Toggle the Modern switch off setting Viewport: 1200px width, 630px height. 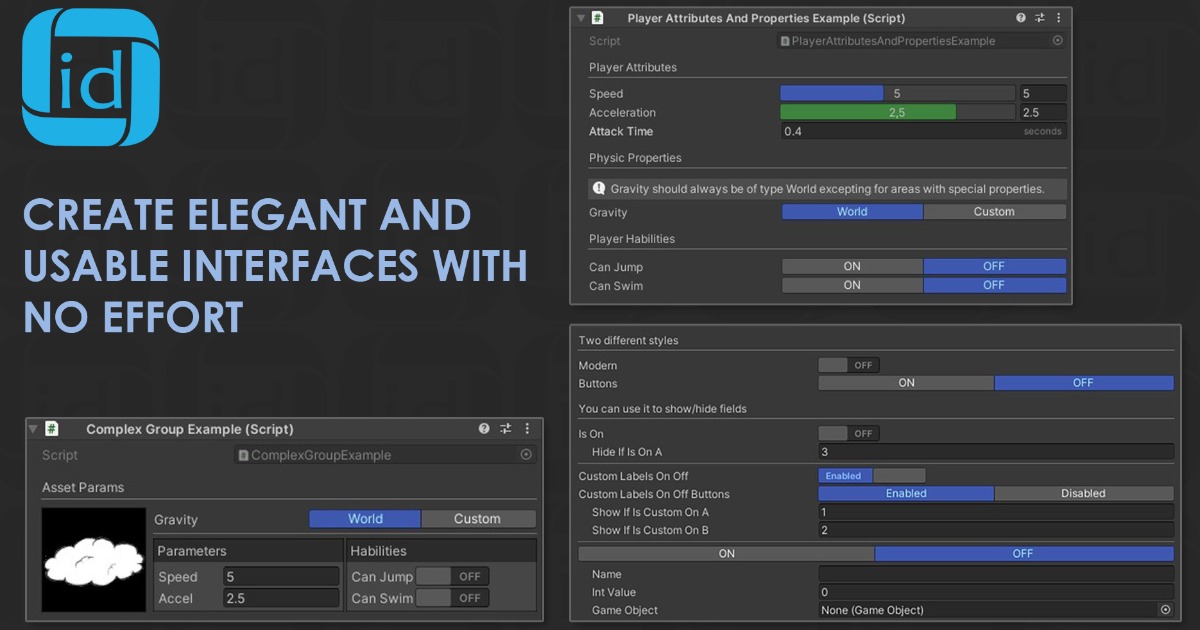coord(849,364)
